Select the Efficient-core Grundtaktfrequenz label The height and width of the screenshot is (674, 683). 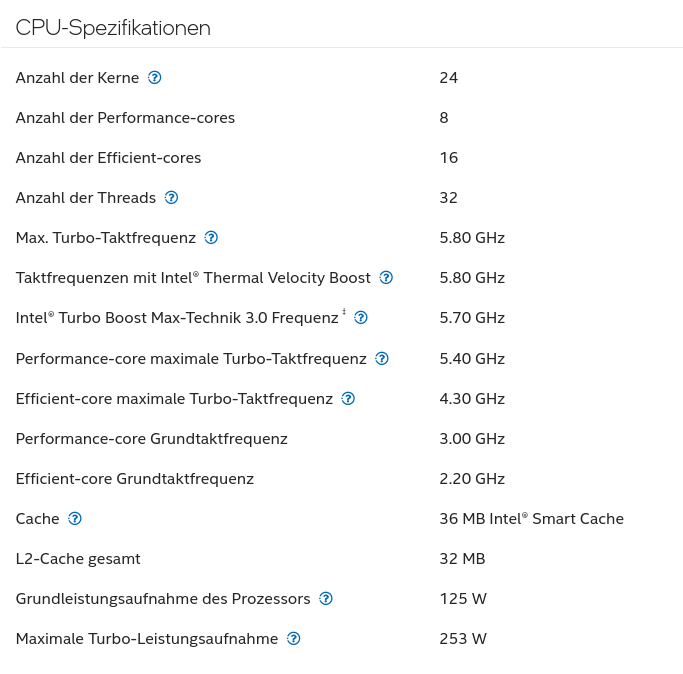pos(134,479)
